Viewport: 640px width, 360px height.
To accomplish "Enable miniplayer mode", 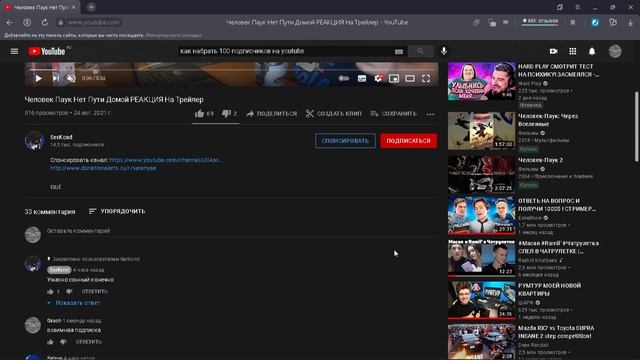I will 394,78.
